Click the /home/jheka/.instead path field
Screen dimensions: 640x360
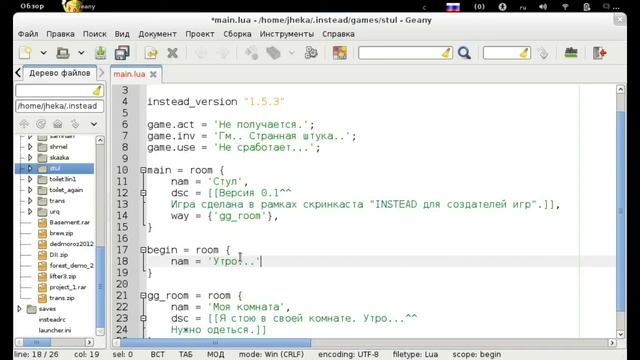60,106
